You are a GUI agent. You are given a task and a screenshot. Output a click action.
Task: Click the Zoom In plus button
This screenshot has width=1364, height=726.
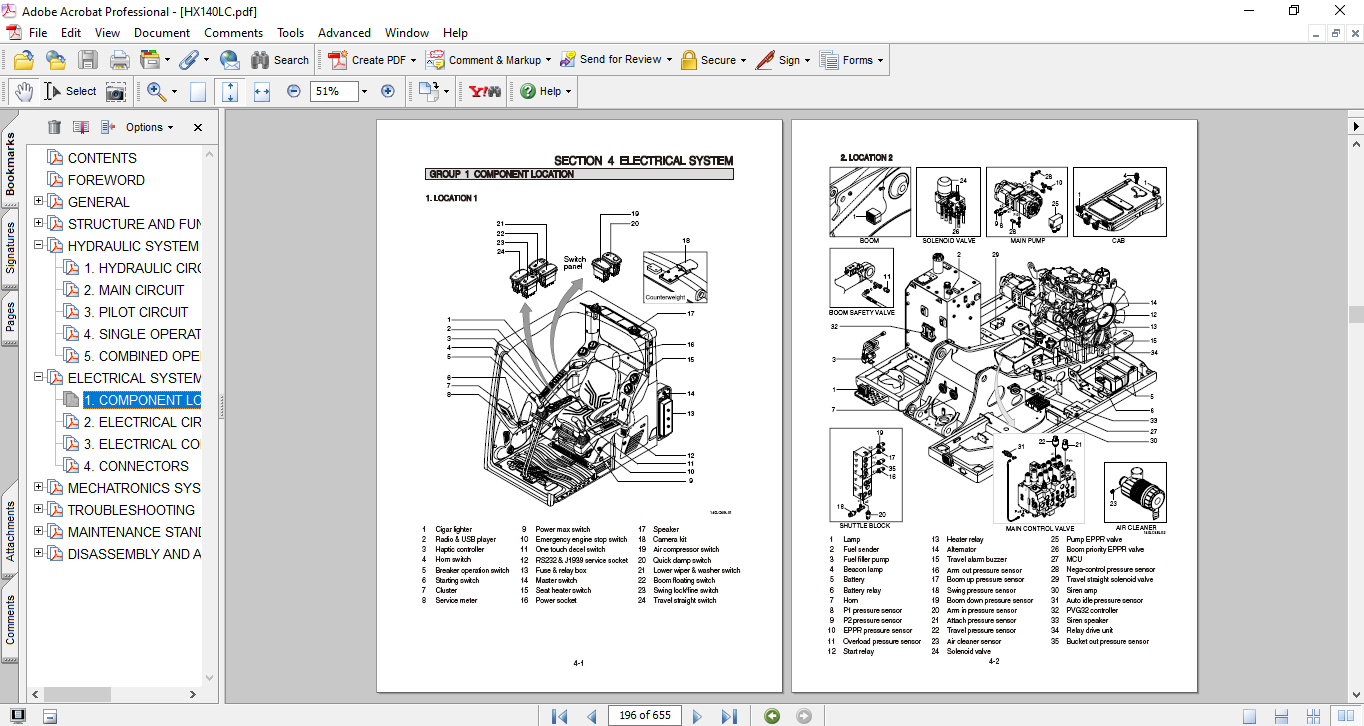click(x=388, y=91)
